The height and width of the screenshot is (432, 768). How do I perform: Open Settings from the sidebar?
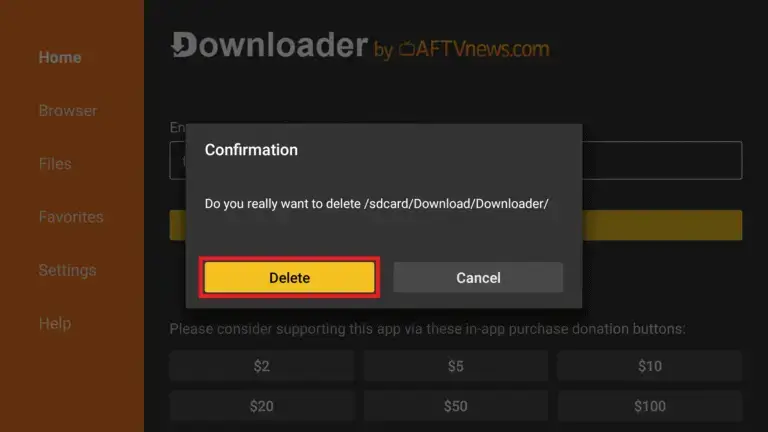[x=67, y=270]
